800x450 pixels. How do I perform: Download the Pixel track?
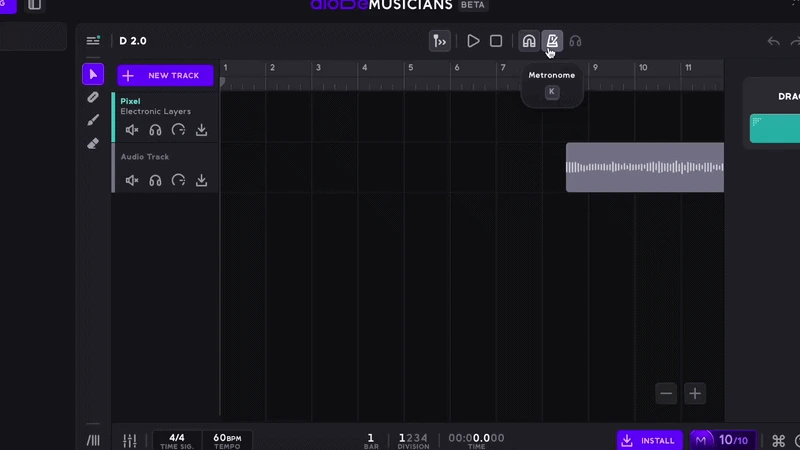coord(201,130)
